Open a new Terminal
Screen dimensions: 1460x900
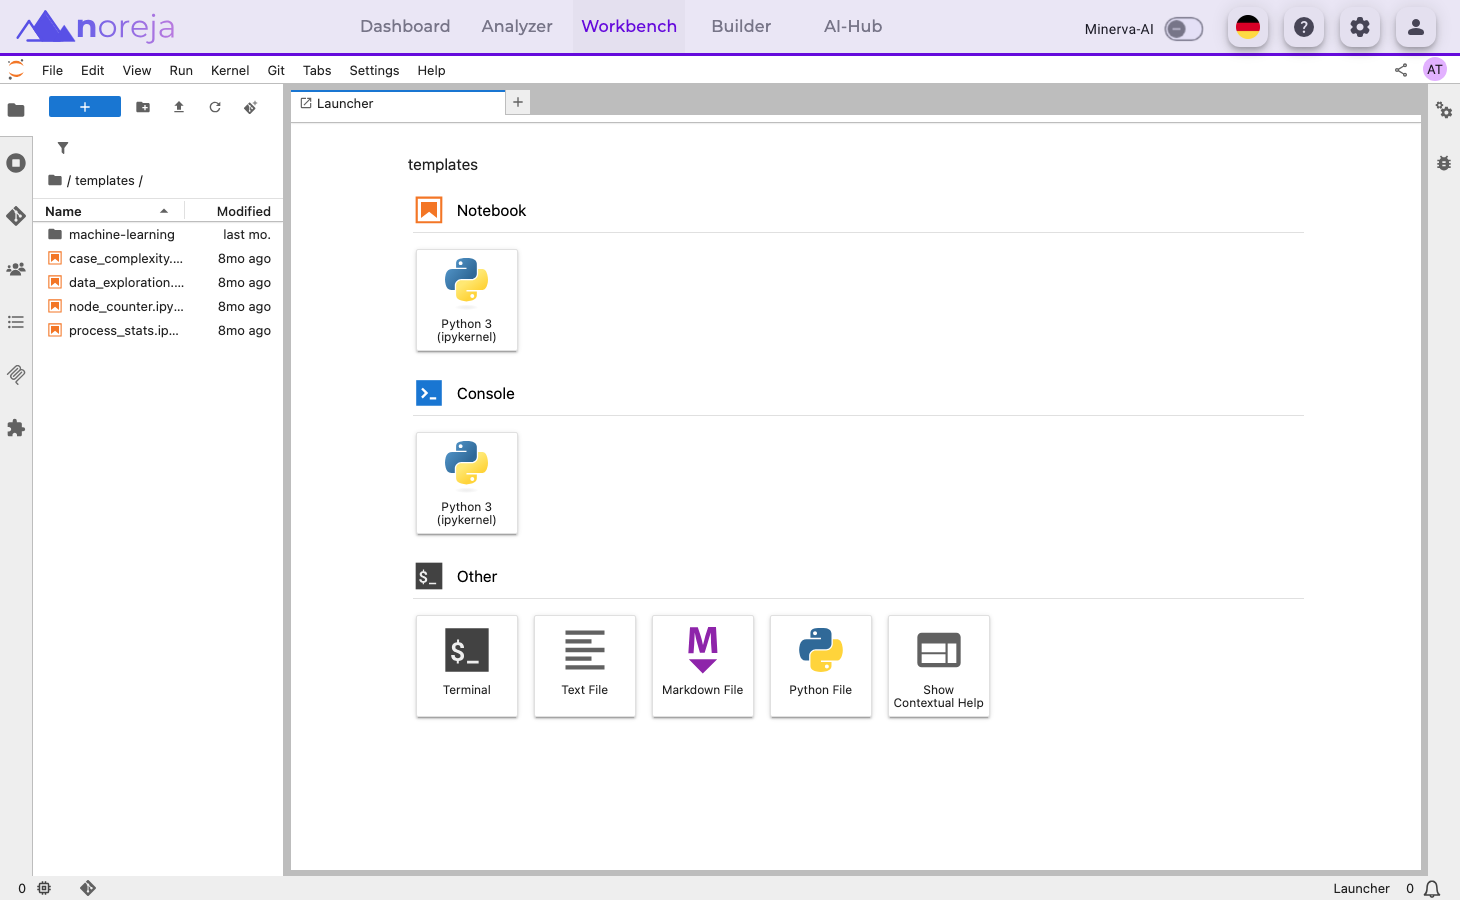[467, 666]
